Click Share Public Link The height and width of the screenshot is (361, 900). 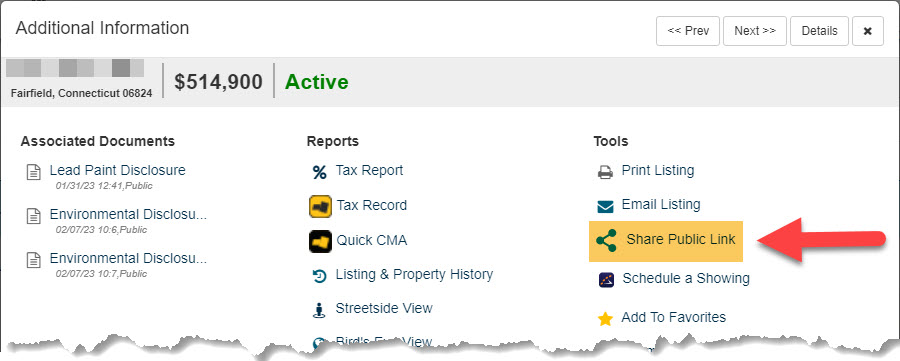[x=681, y=239]
